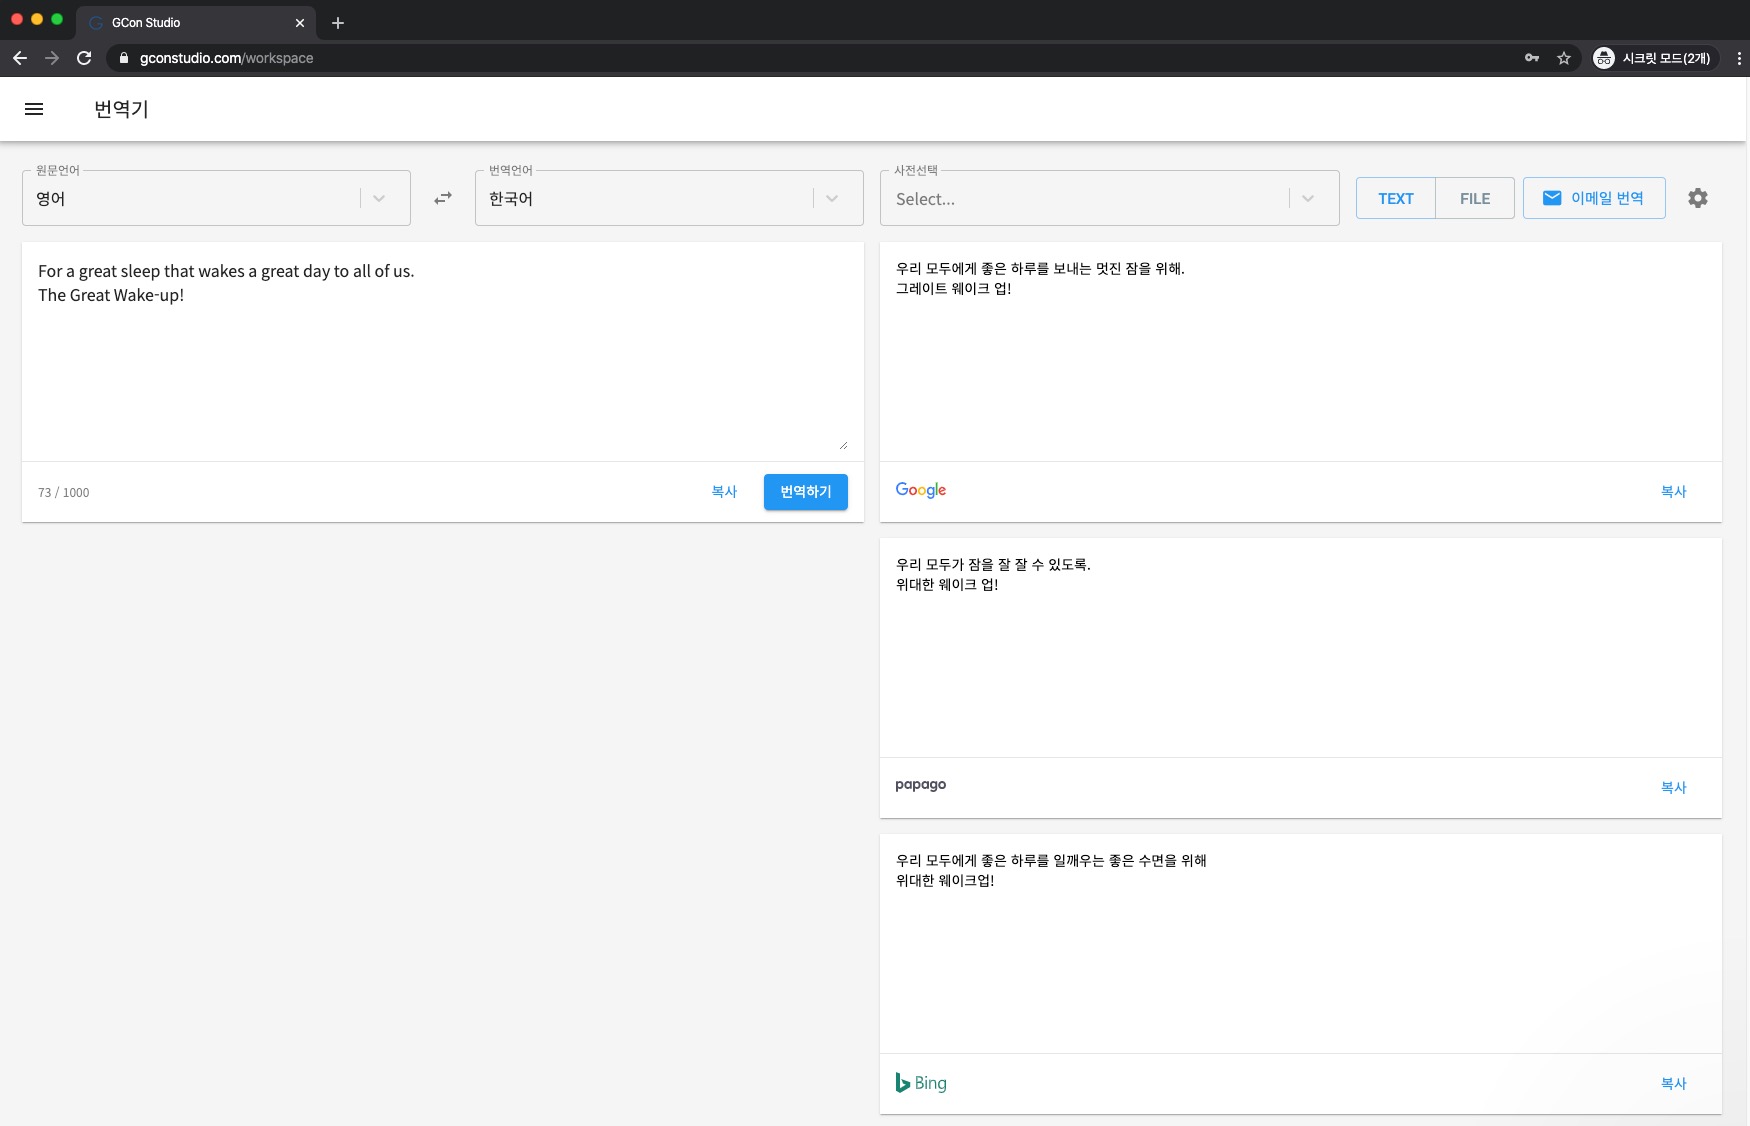Bookmark this page with star icon
The image size is (1750, 1126).
click(x=1564, y=58)
